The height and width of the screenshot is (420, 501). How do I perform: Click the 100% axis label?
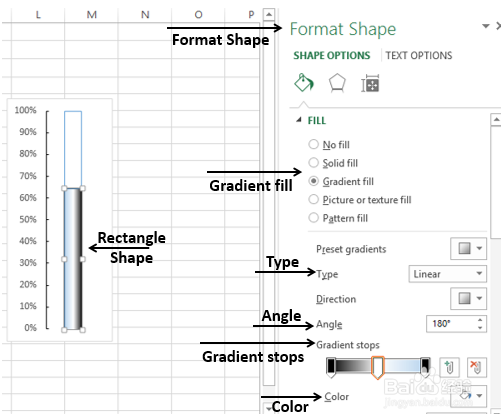25,110
